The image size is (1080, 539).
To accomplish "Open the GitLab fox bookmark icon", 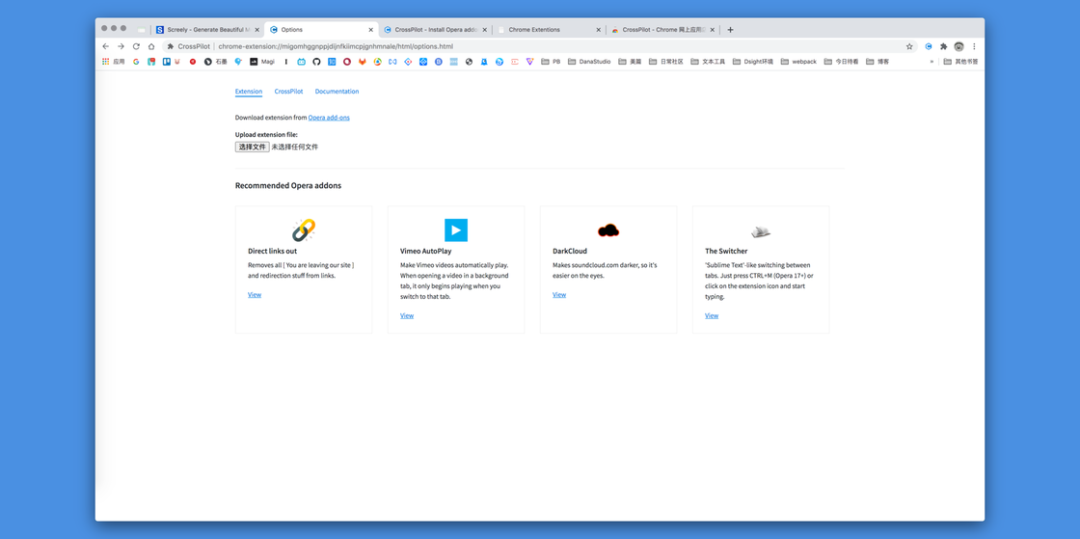I will (x=362, y=61).
